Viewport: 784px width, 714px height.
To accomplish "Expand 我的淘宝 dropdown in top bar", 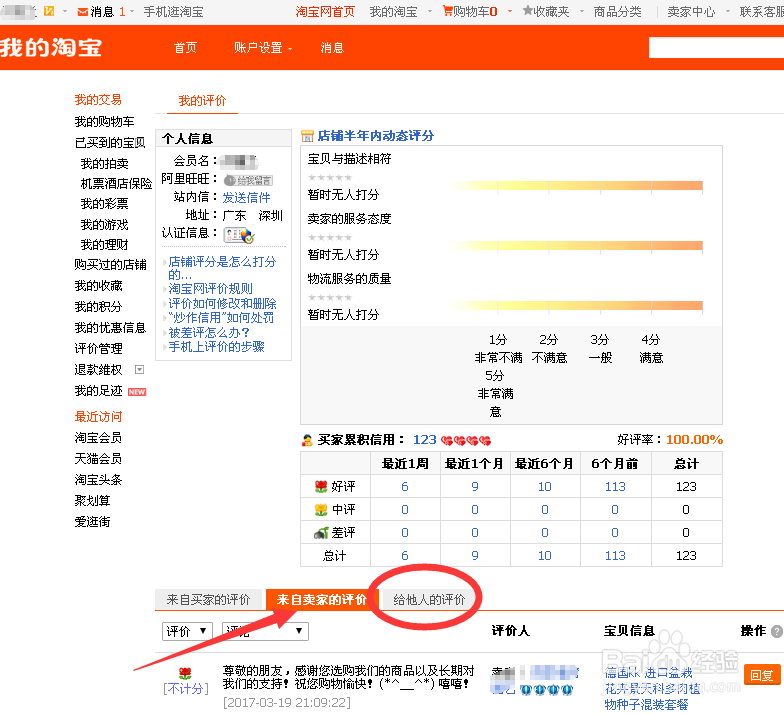I will tap(429, 11).
